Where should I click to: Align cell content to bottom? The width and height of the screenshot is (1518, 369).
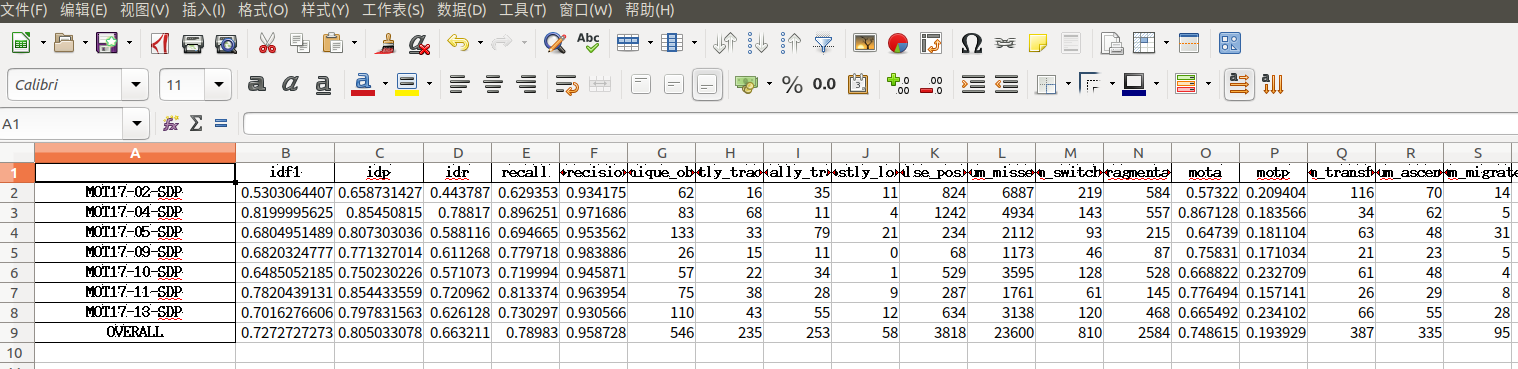708,85
